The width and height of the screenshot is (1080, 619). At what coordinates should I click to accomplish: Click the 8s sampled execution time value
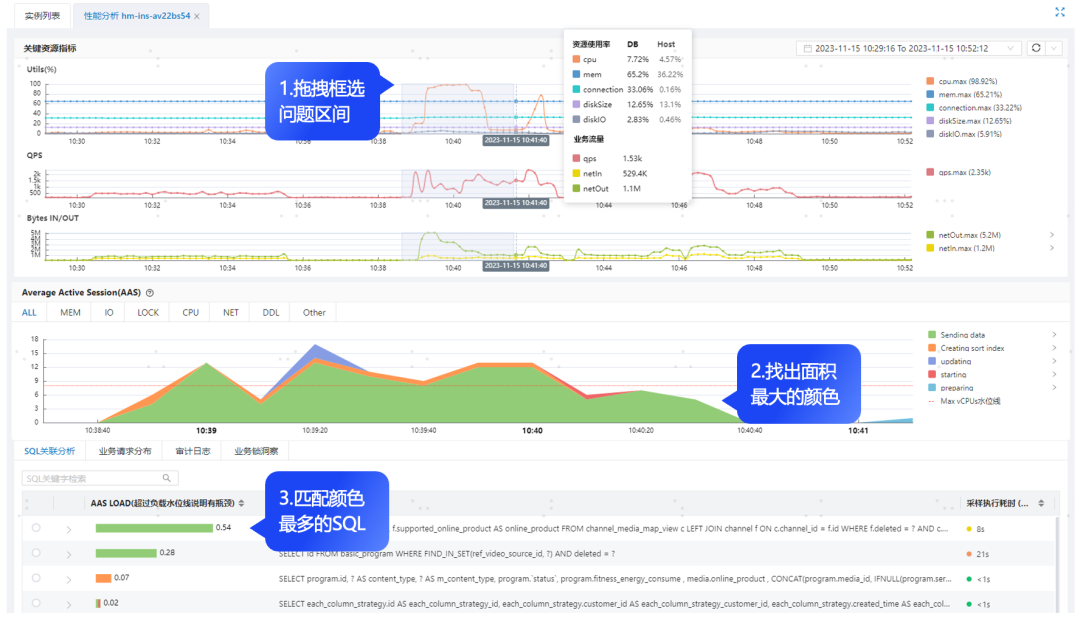(x=980, y=529)
